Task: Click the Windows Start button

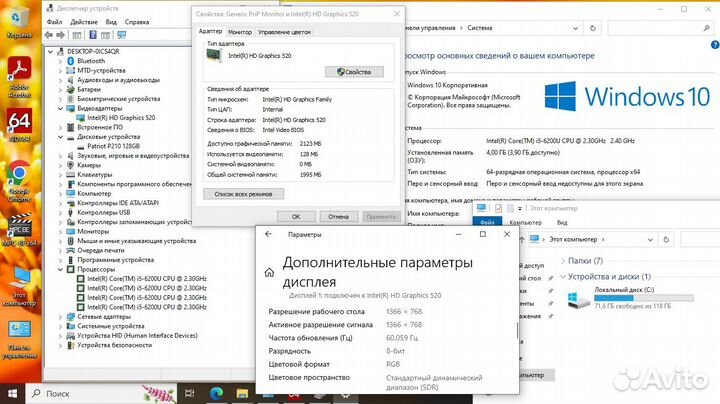Action: pyautogui.click(x=12, y=393)
